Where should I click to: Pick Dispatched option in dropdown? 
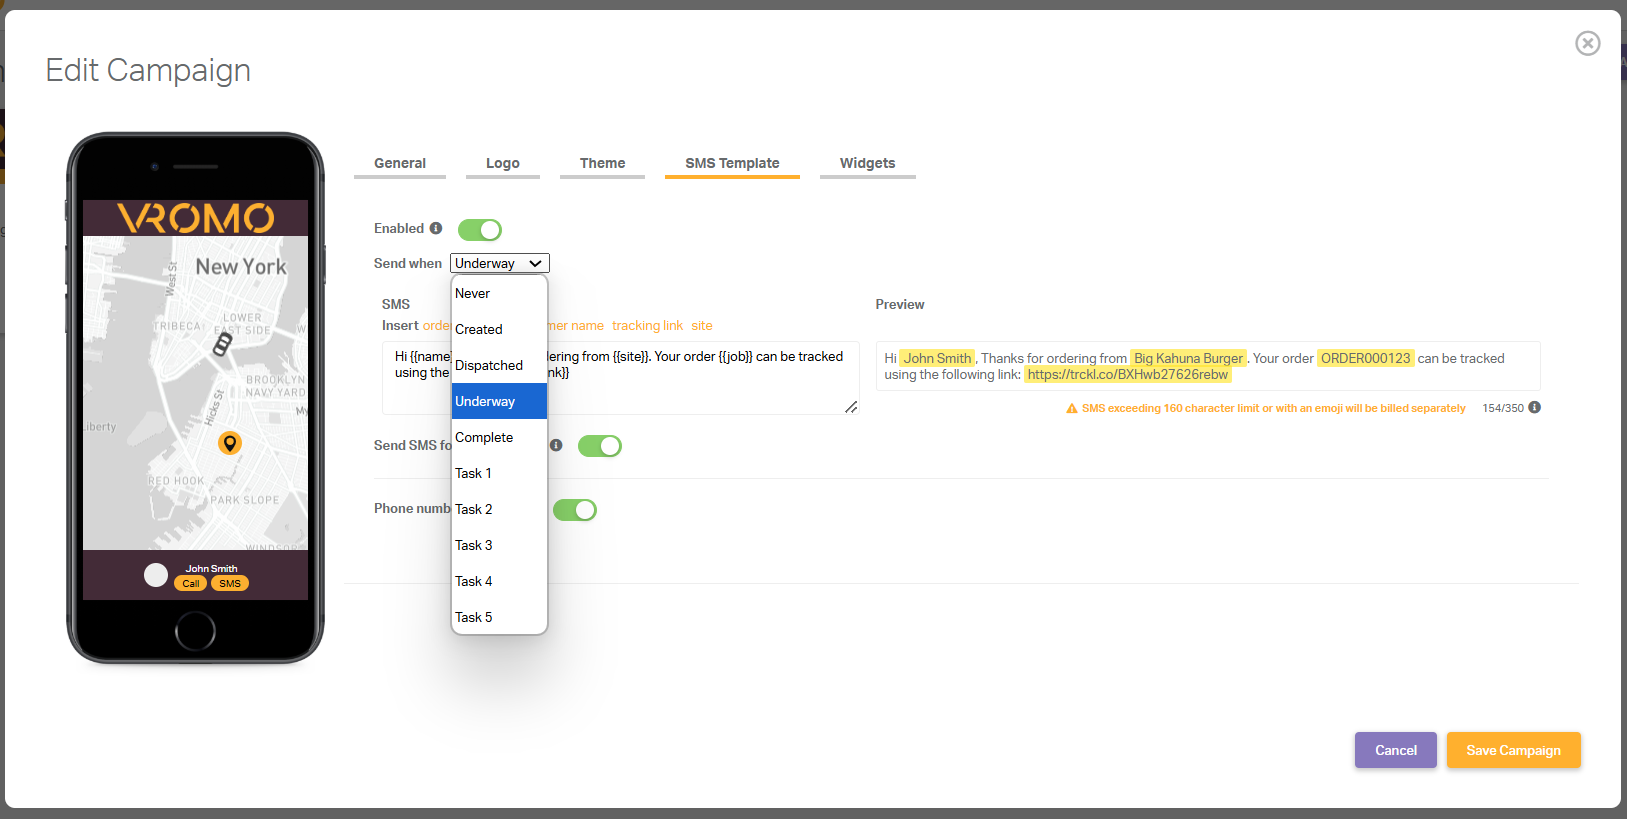click(x=499, y=365)
